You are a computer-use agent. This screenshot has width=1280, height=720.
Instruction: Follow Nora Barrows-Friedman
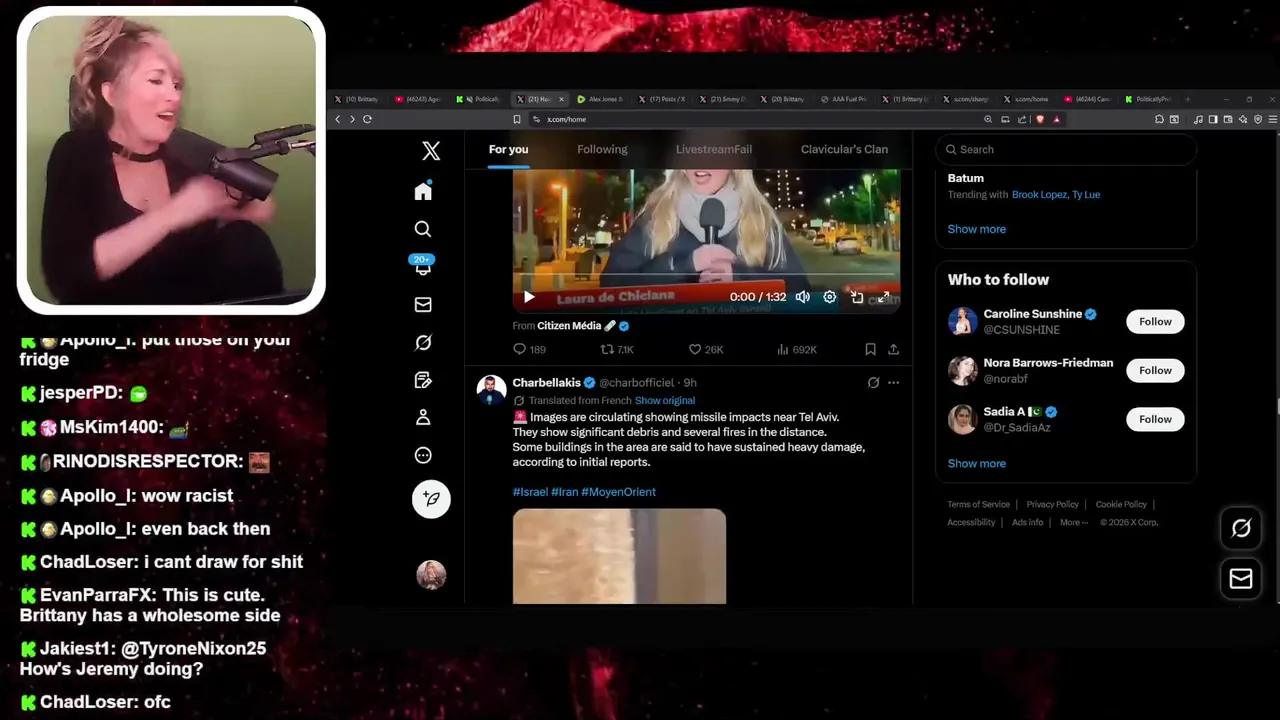(x=1155, y=370)
